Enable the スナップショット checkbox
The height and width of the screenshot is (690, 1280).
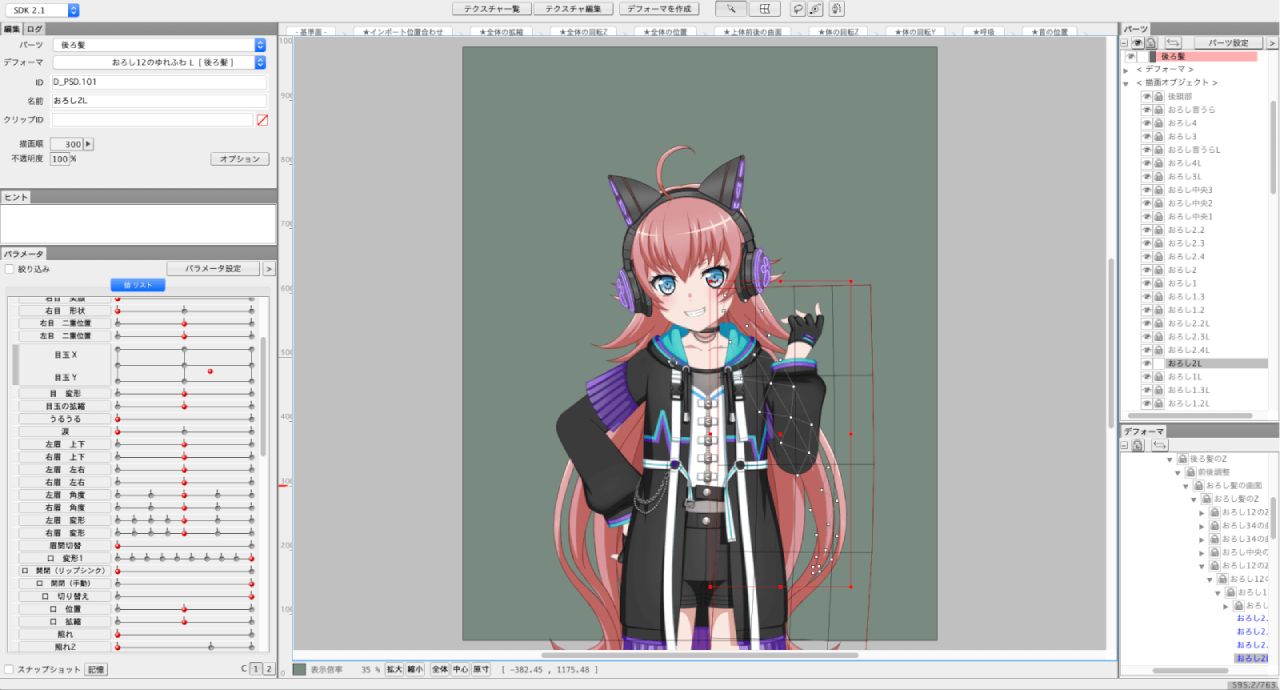[x=10, y=669]
